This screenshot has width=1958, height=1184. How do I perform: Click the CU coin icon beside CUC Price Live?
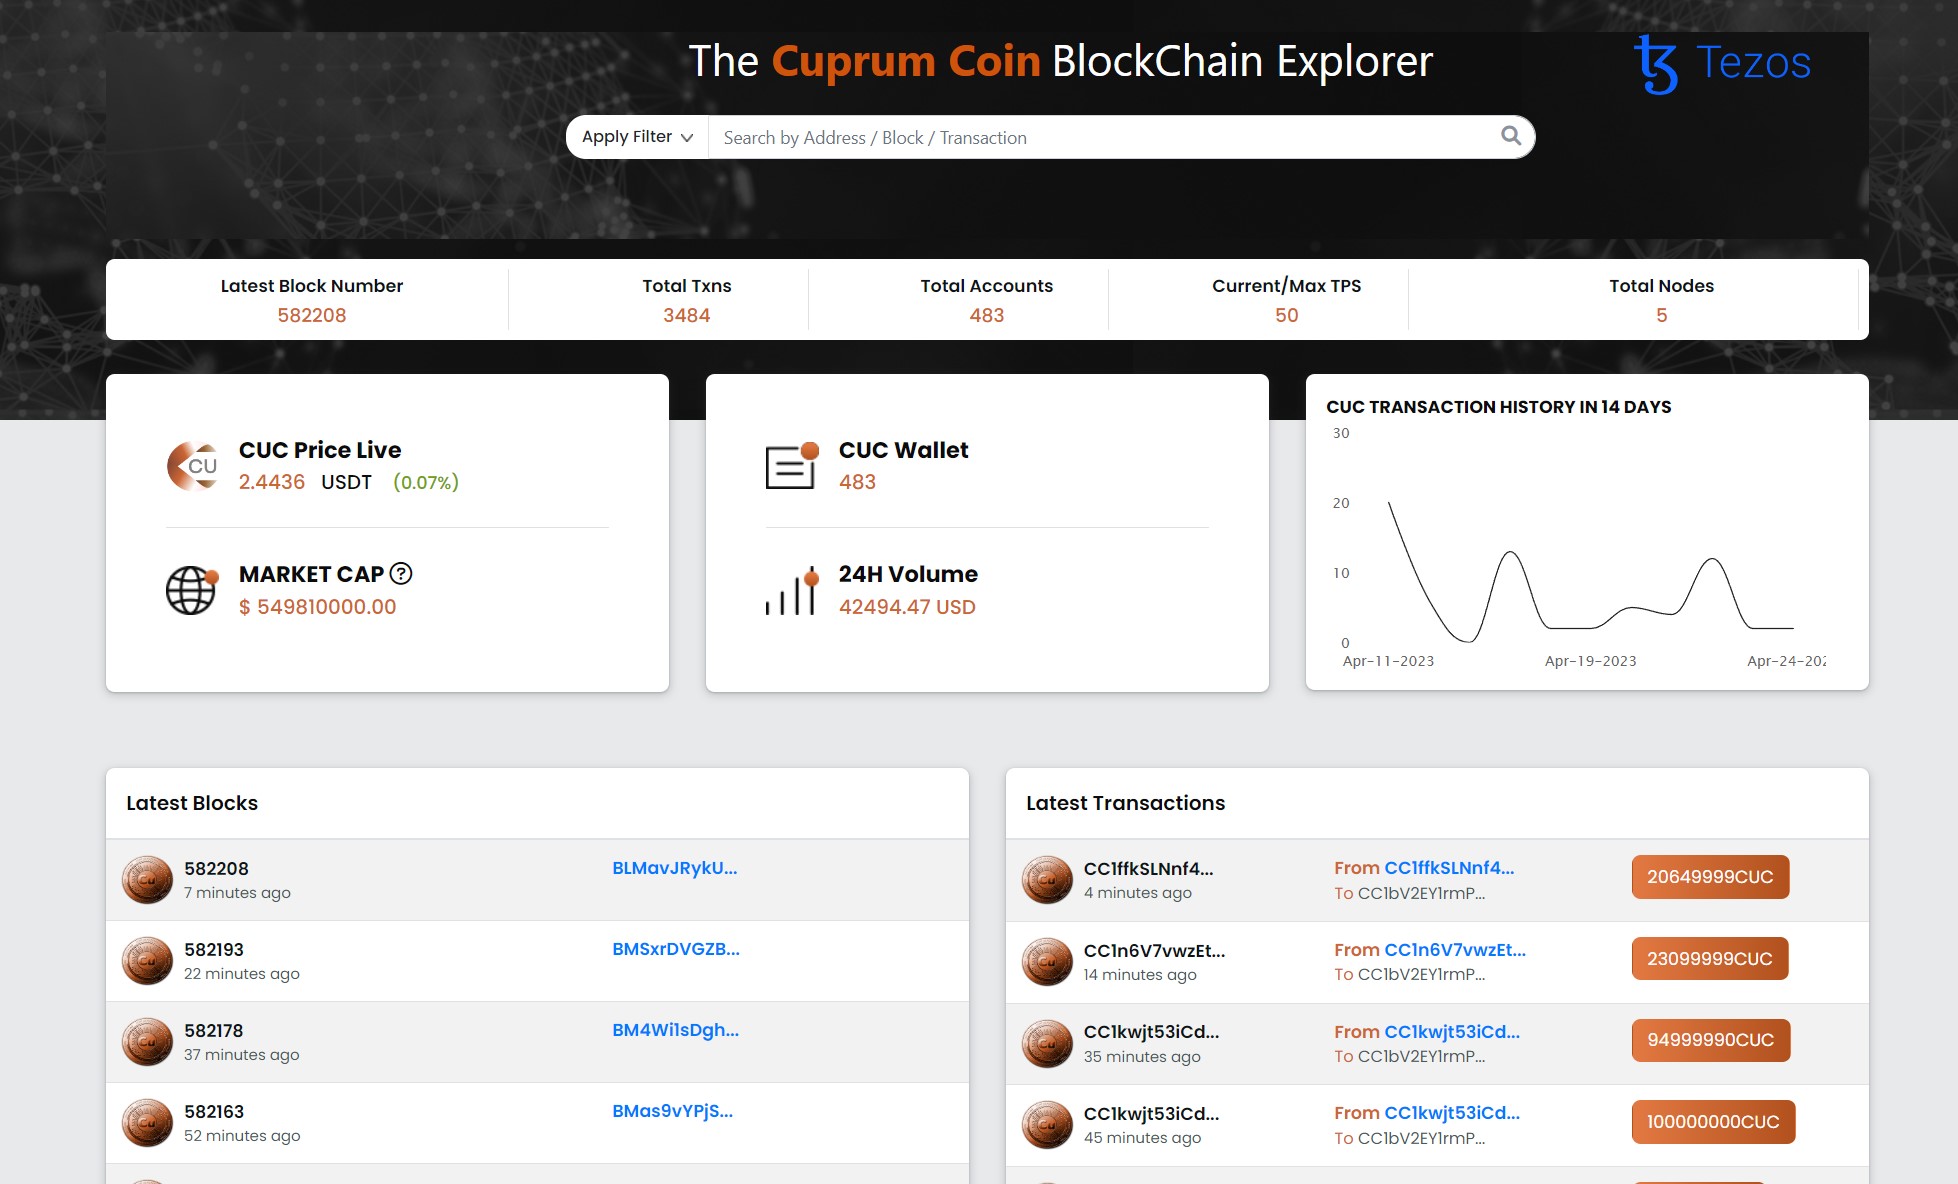coord(192,465)
